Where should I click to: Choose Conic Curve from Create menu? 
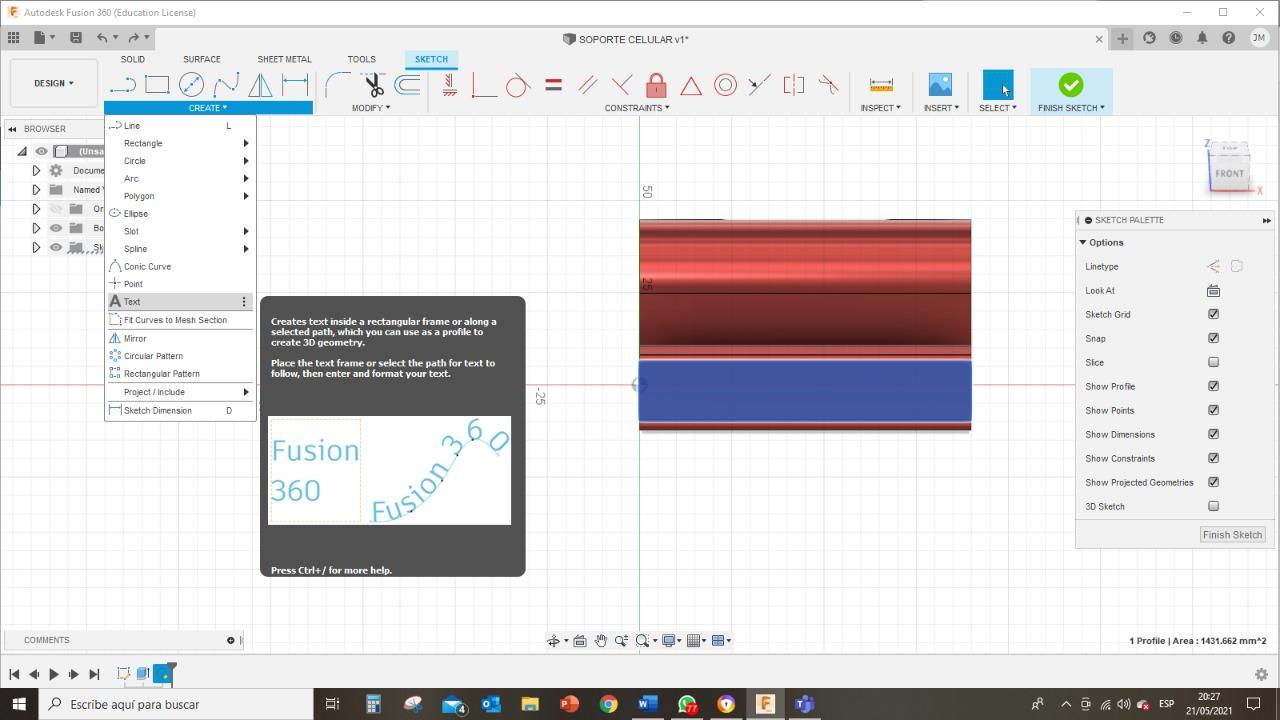(x=180, y=267)
